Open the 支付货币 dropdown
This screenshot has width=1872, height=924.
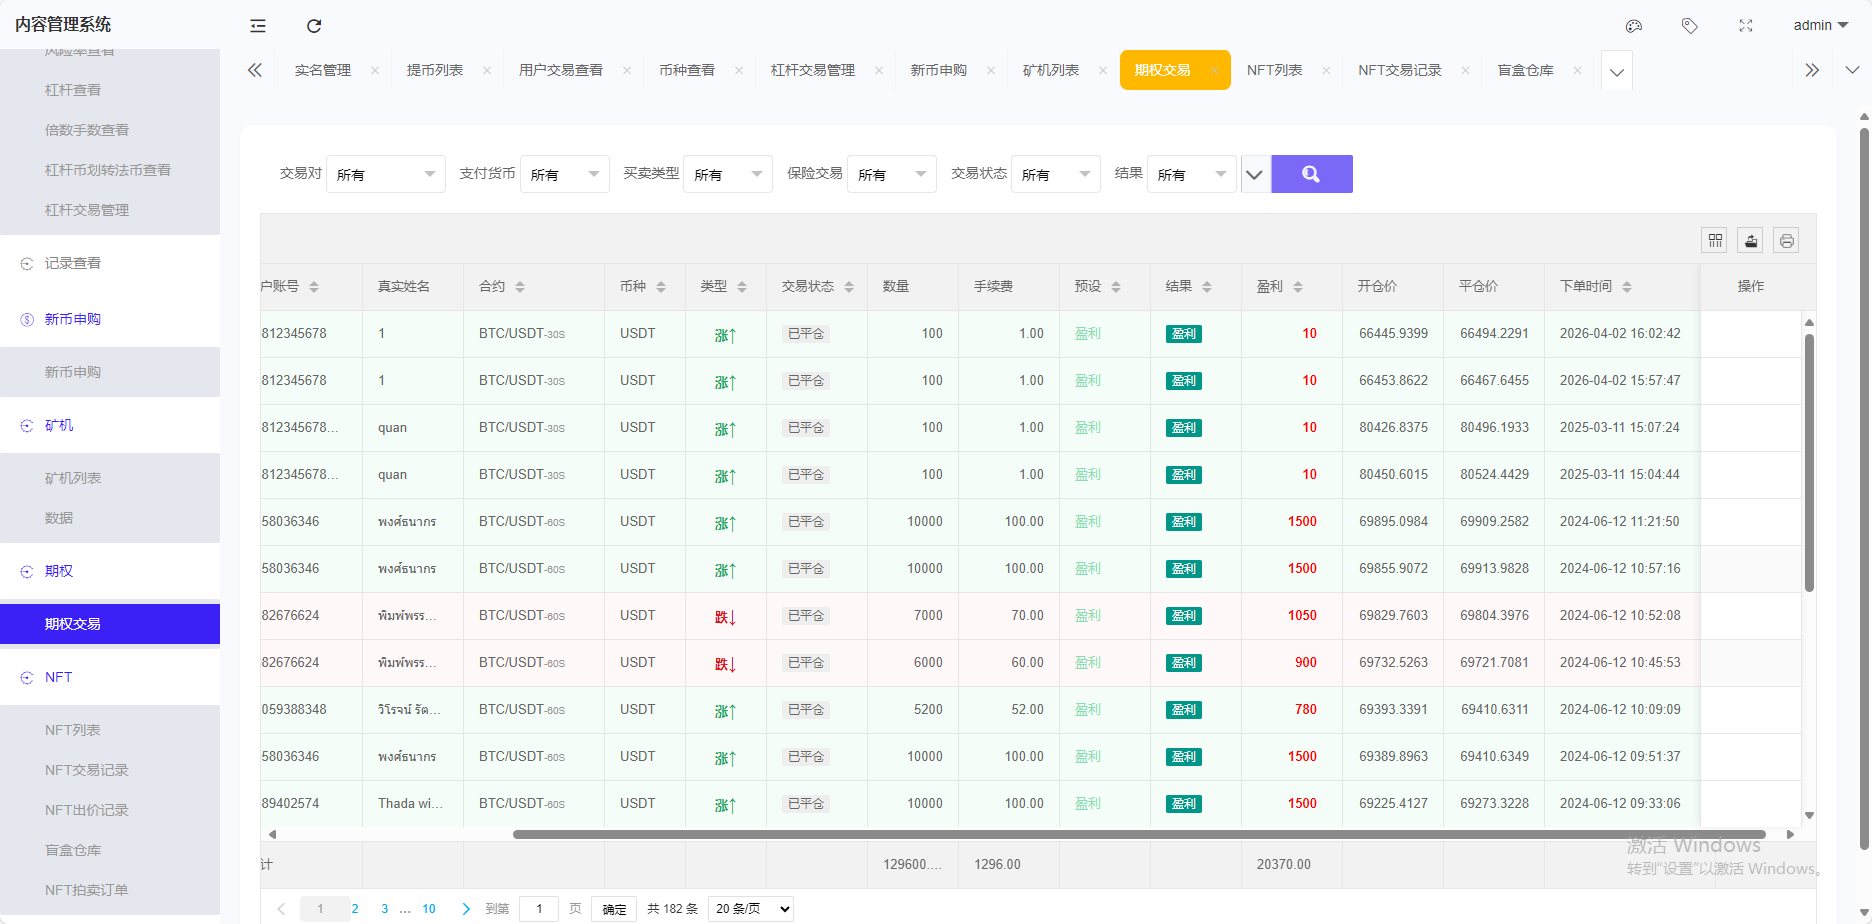565,174
